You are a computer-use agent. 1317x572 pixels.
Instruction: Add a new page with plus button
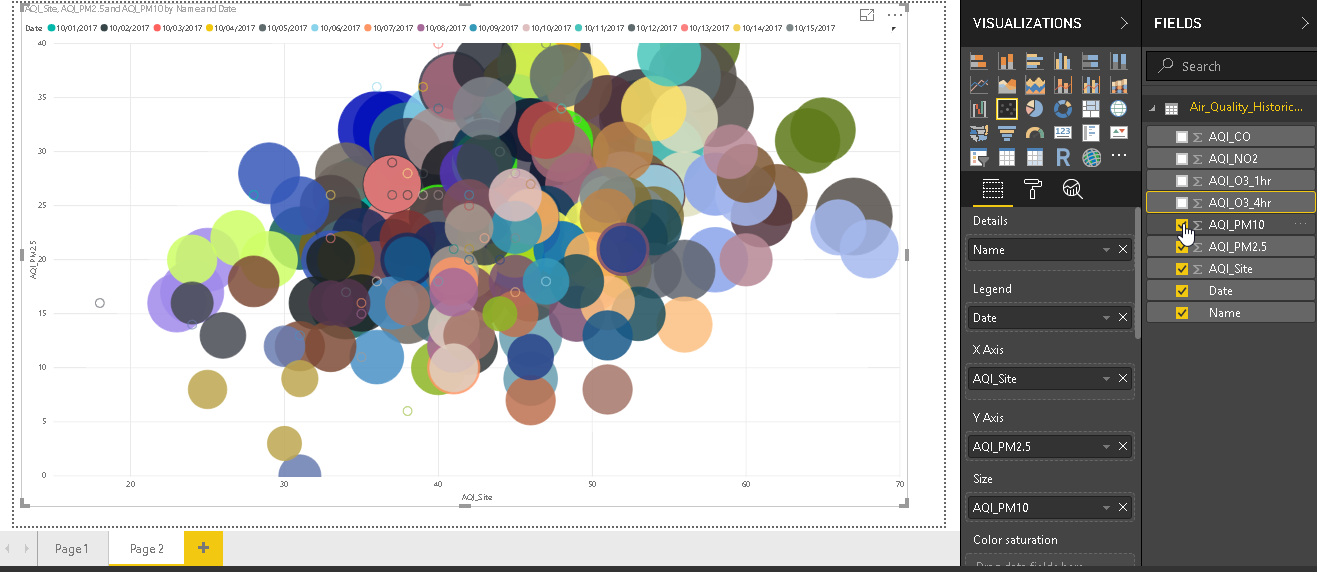pos(203,548)
